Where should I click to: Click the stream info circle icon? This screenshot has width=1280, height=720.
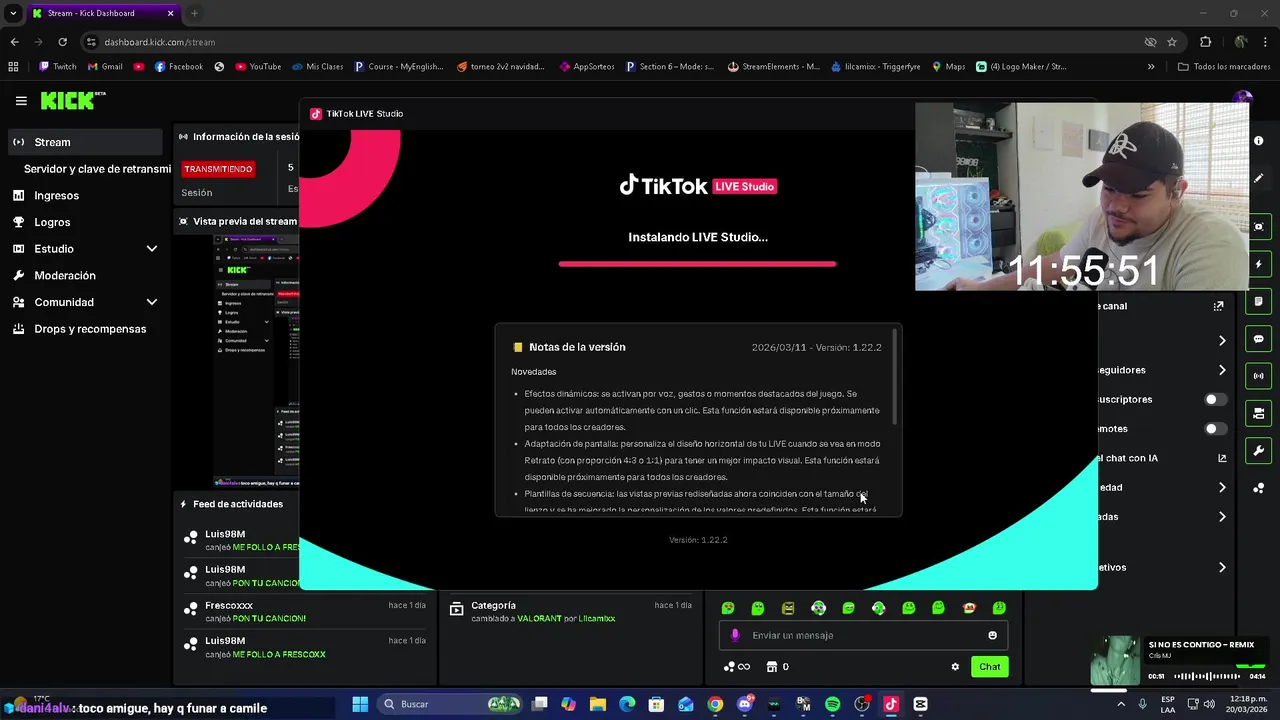[x=1258, y=141]
